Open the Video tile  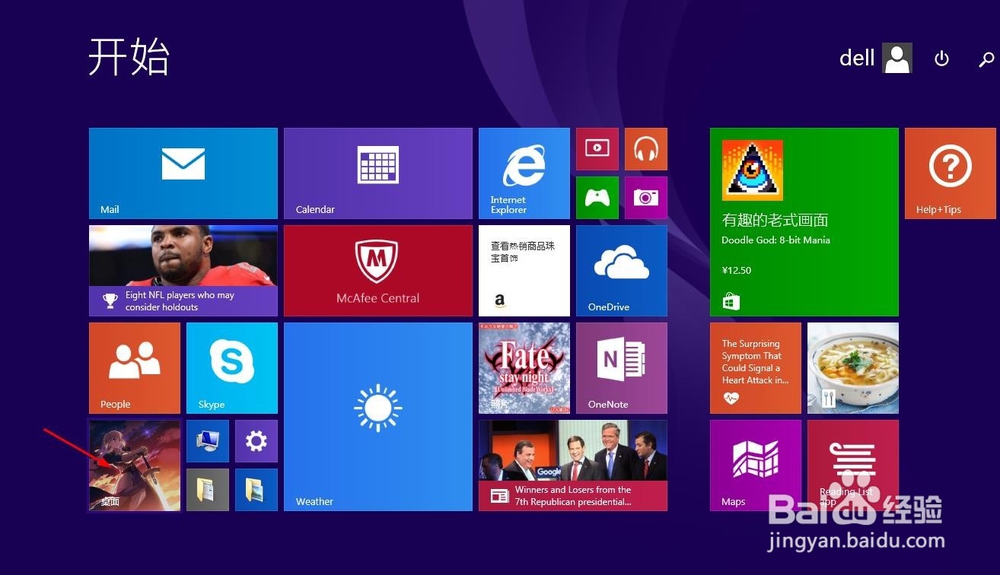tap(597, 149)
